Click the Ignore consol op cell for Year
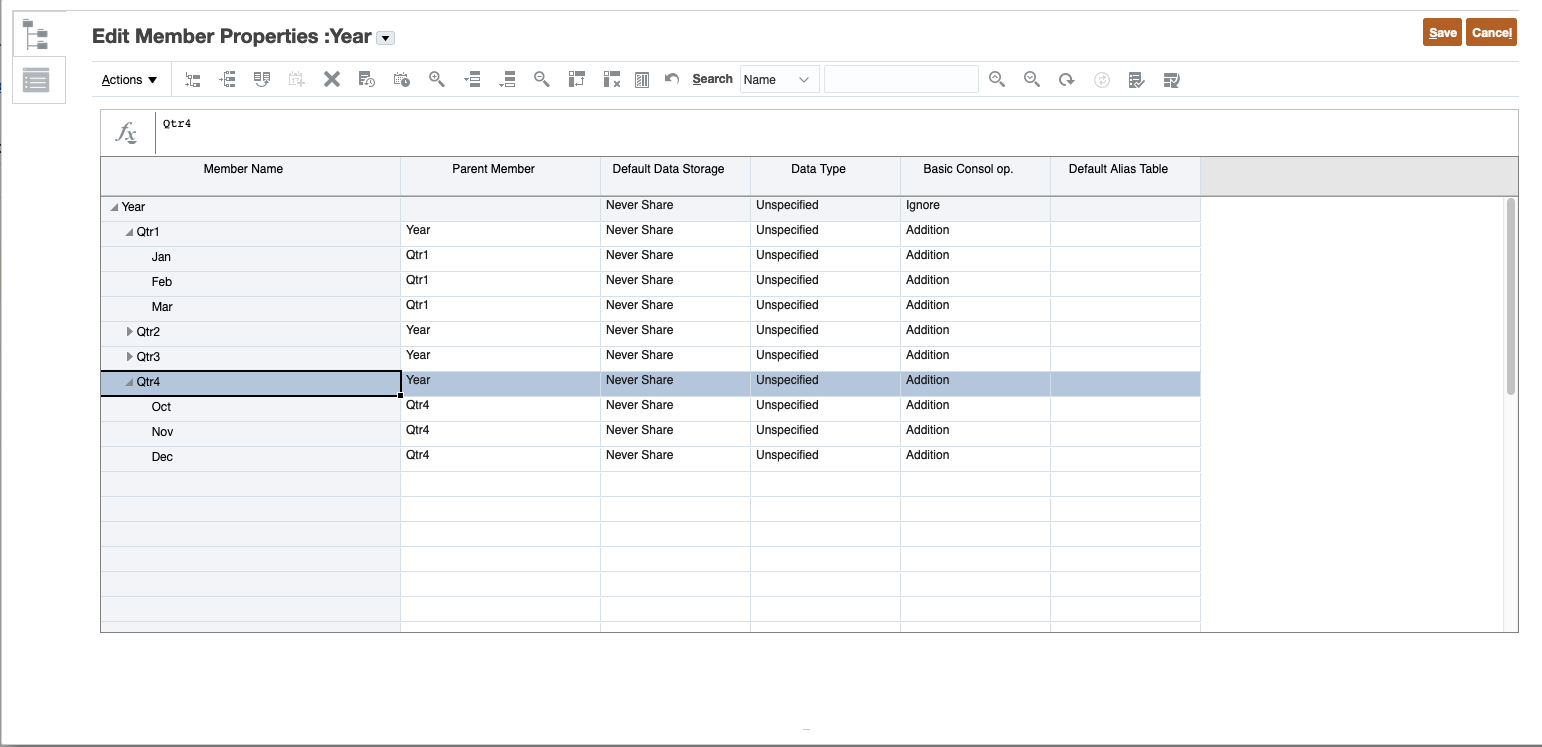 (x=975, y=207)
